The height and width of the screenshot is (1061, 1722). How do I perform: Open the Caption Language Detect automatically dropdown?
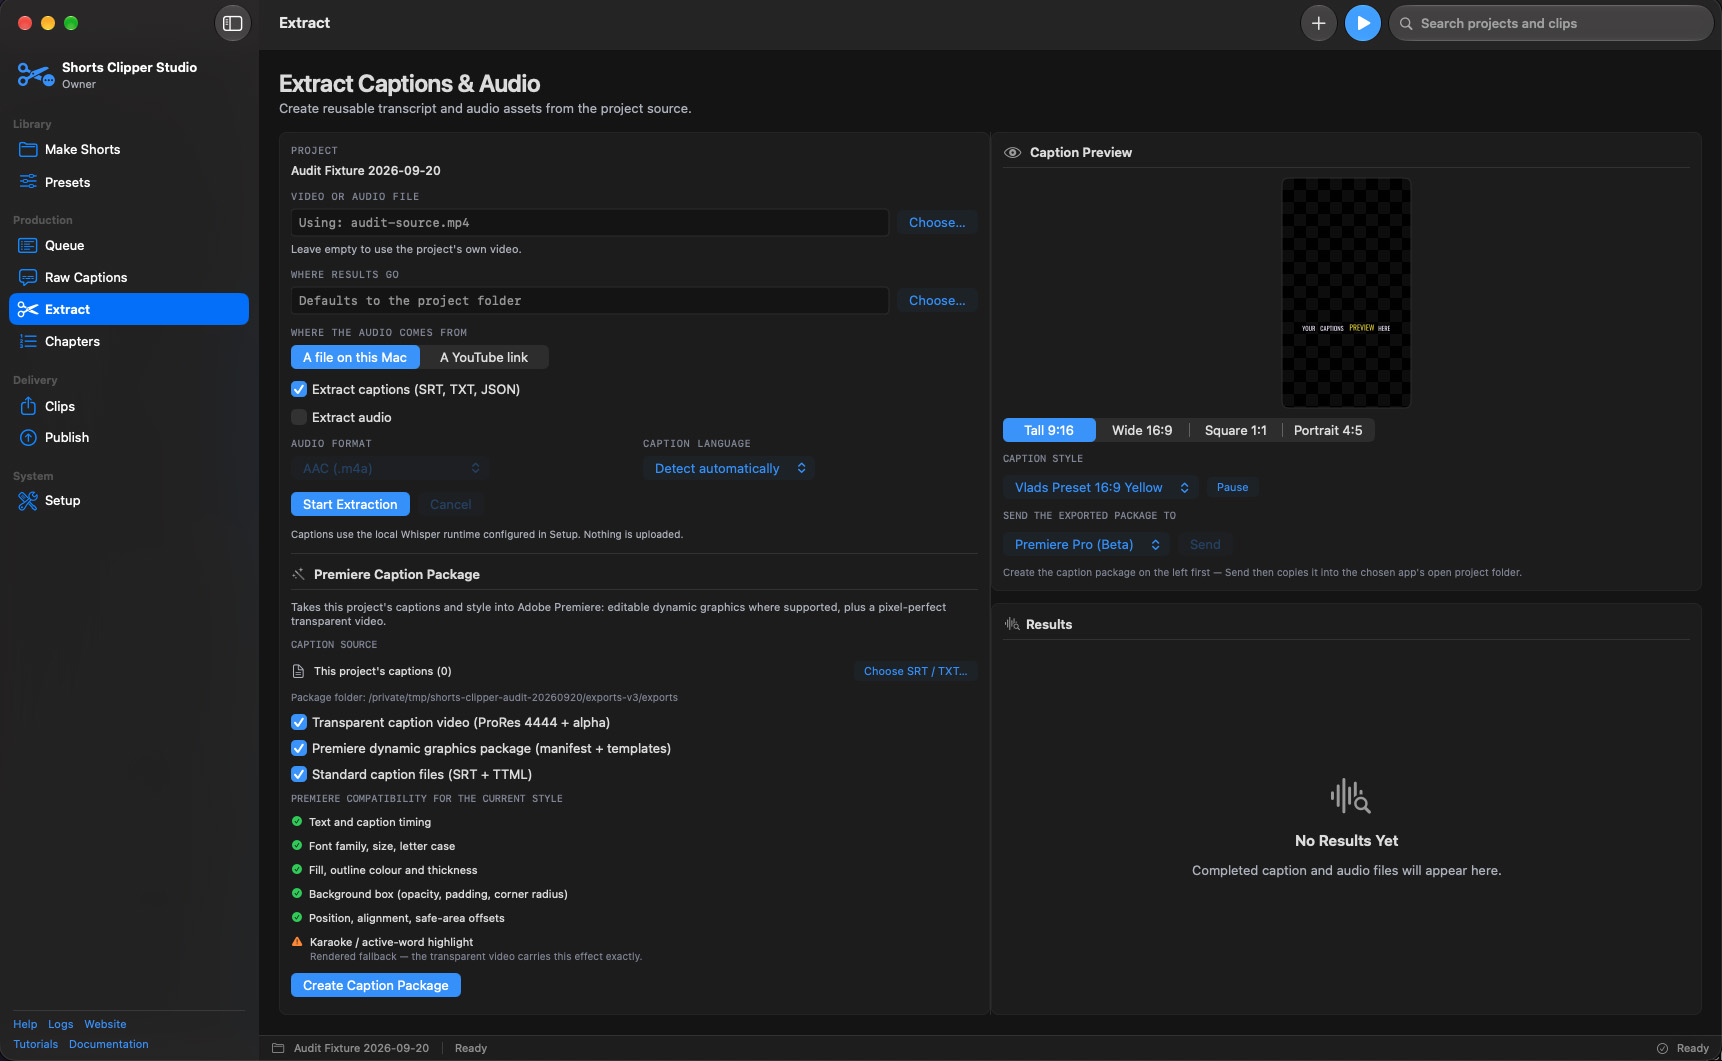point(729,468)
